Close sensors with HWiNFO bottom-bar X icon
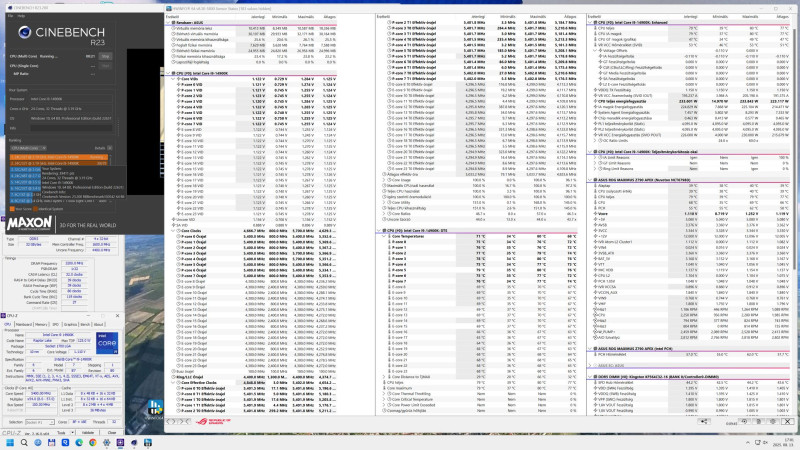The image size is (800, 450). (787, 421)
